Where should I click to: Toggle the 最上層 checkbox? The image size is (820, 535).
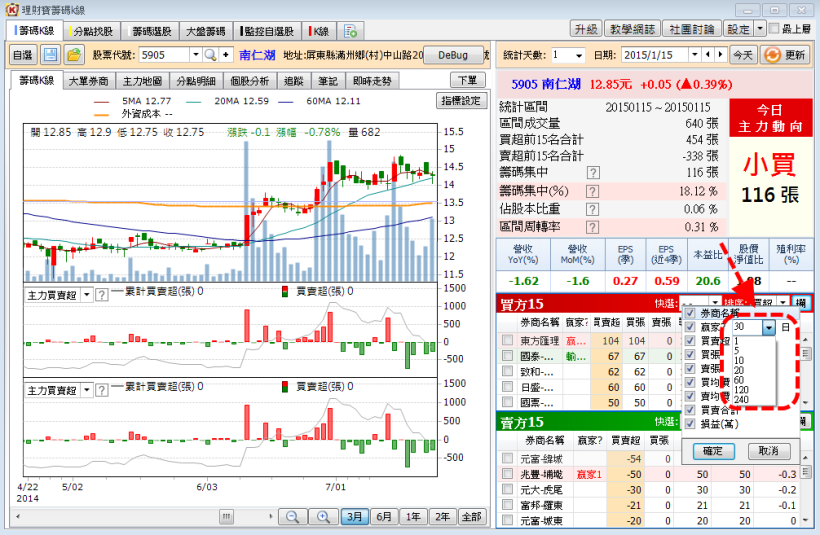775,30
